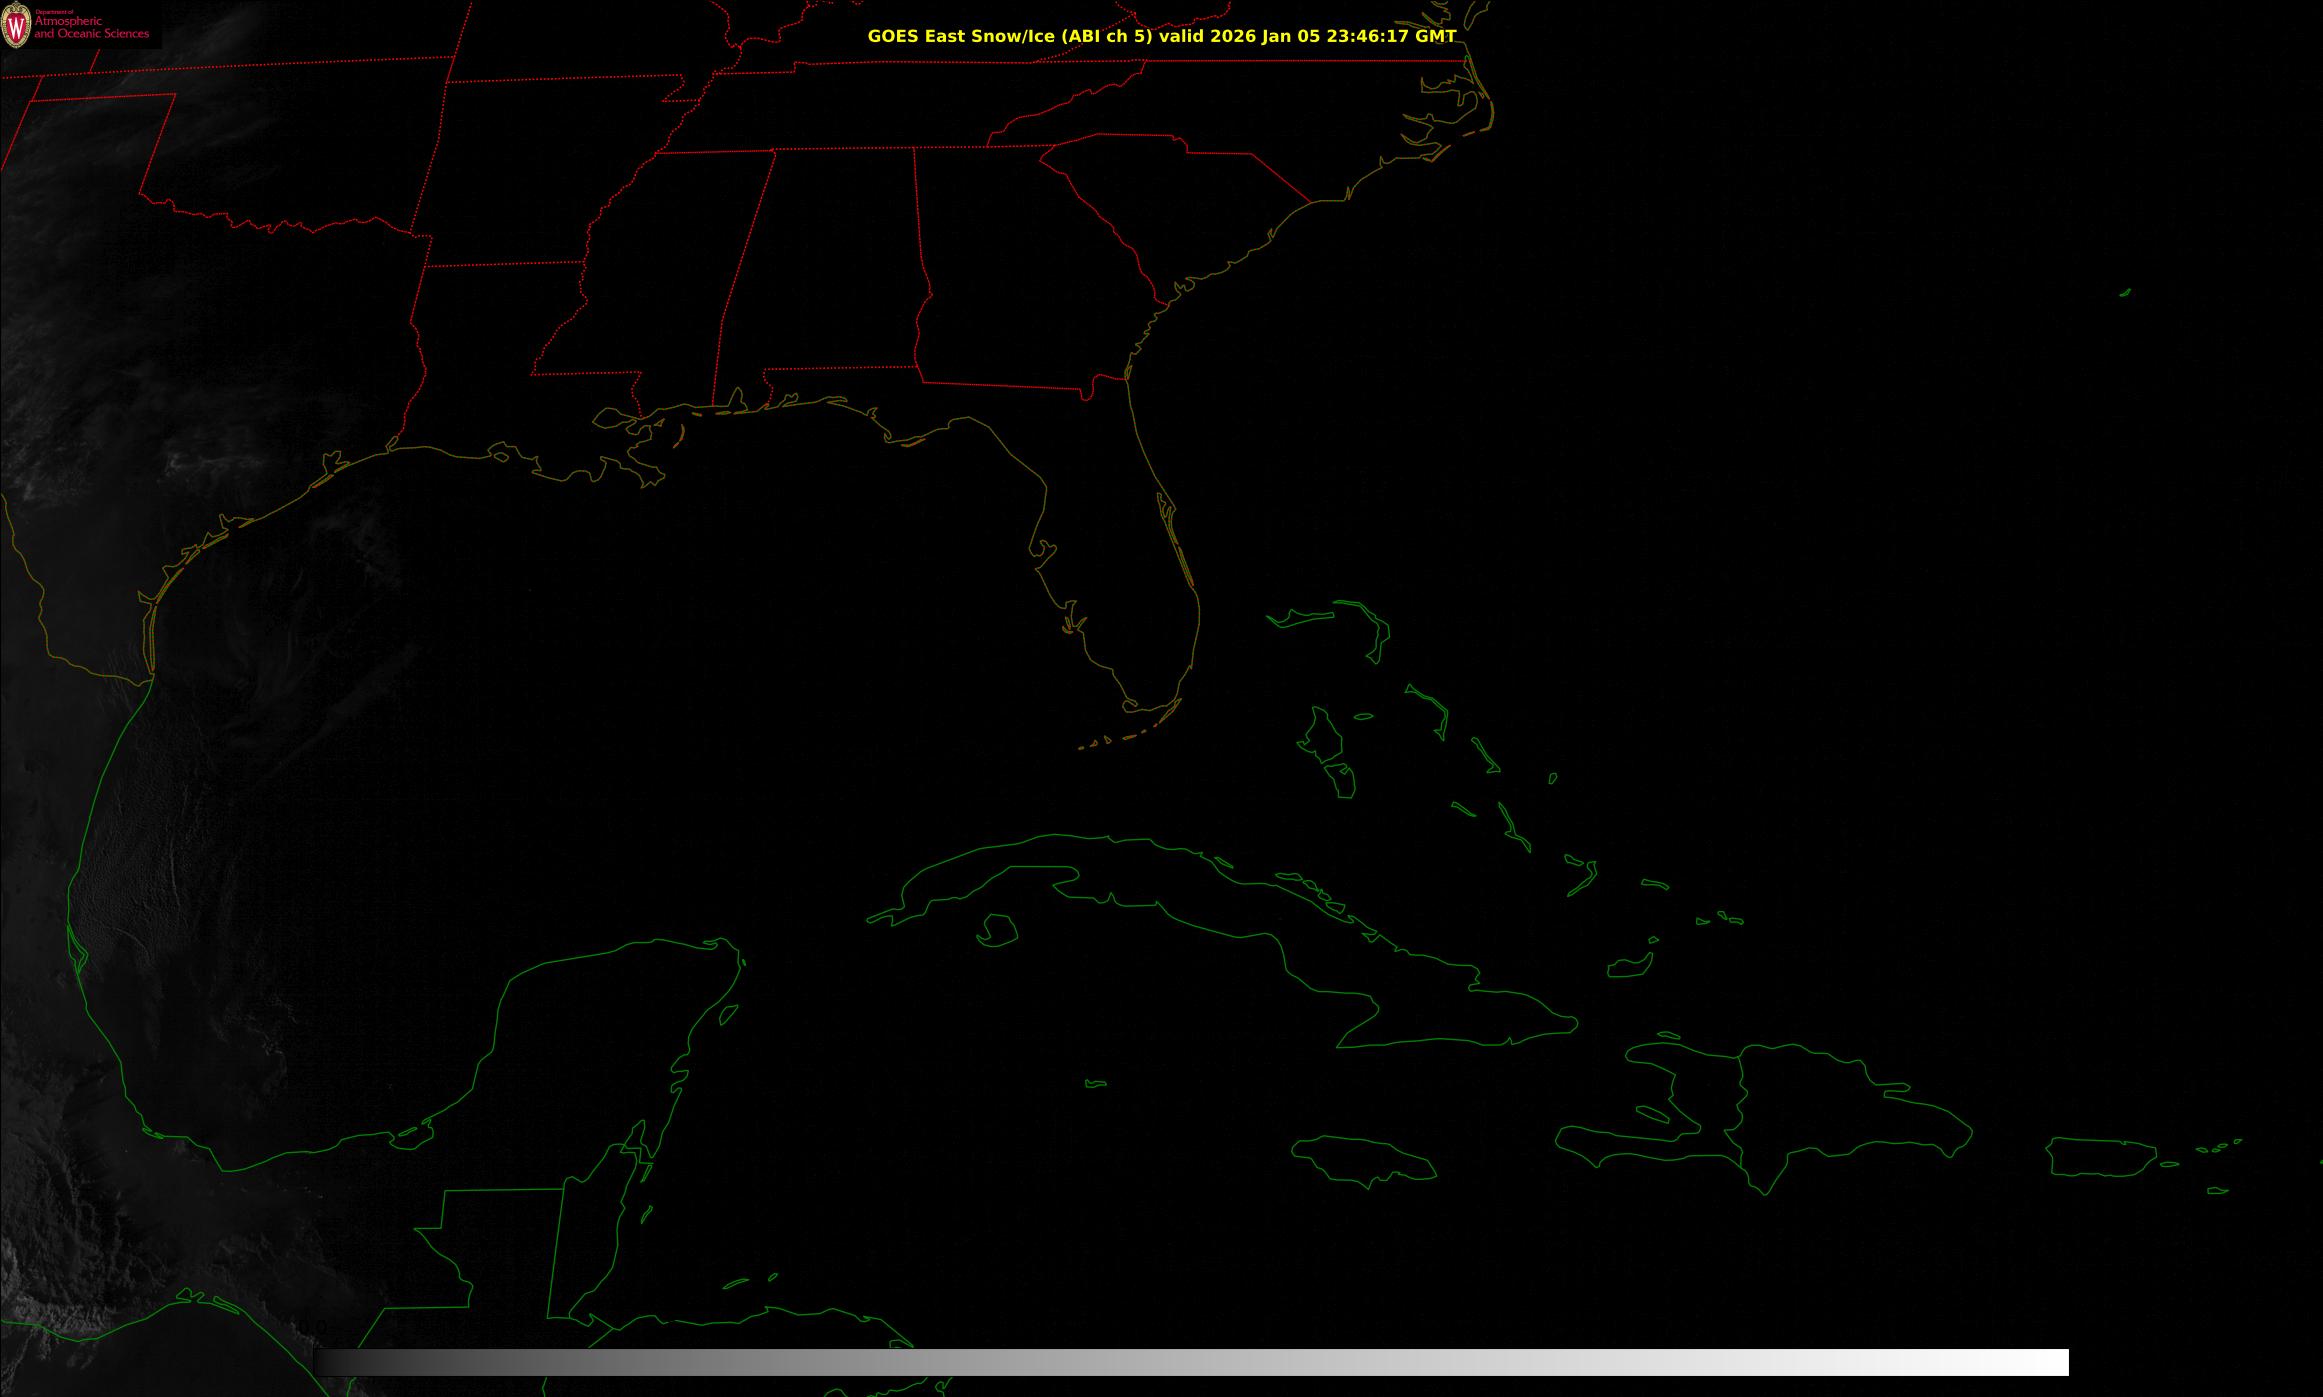The width and height of the screenshot is (2323, 1397).
Task: Click inside the Puerto Rico island outline
Action: (x=2100, y=1157)
